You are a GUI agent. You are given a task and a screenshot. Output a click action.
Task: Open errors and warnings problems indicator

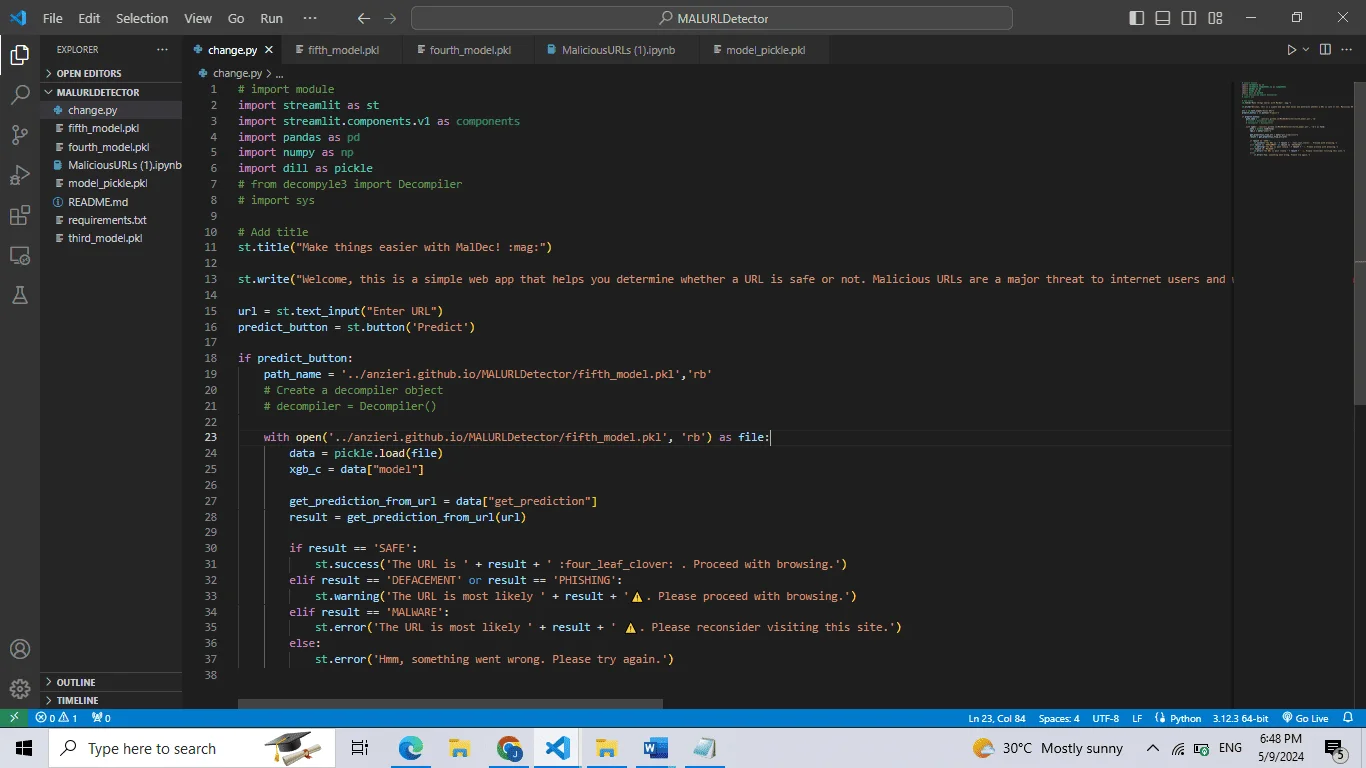(56, 718)
